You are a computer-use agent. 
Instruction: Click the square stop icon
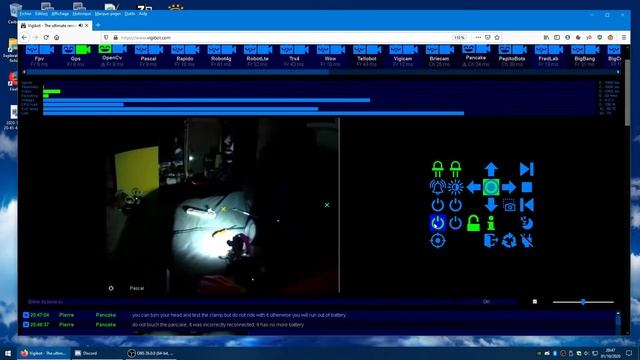click(x=527, y=187)
